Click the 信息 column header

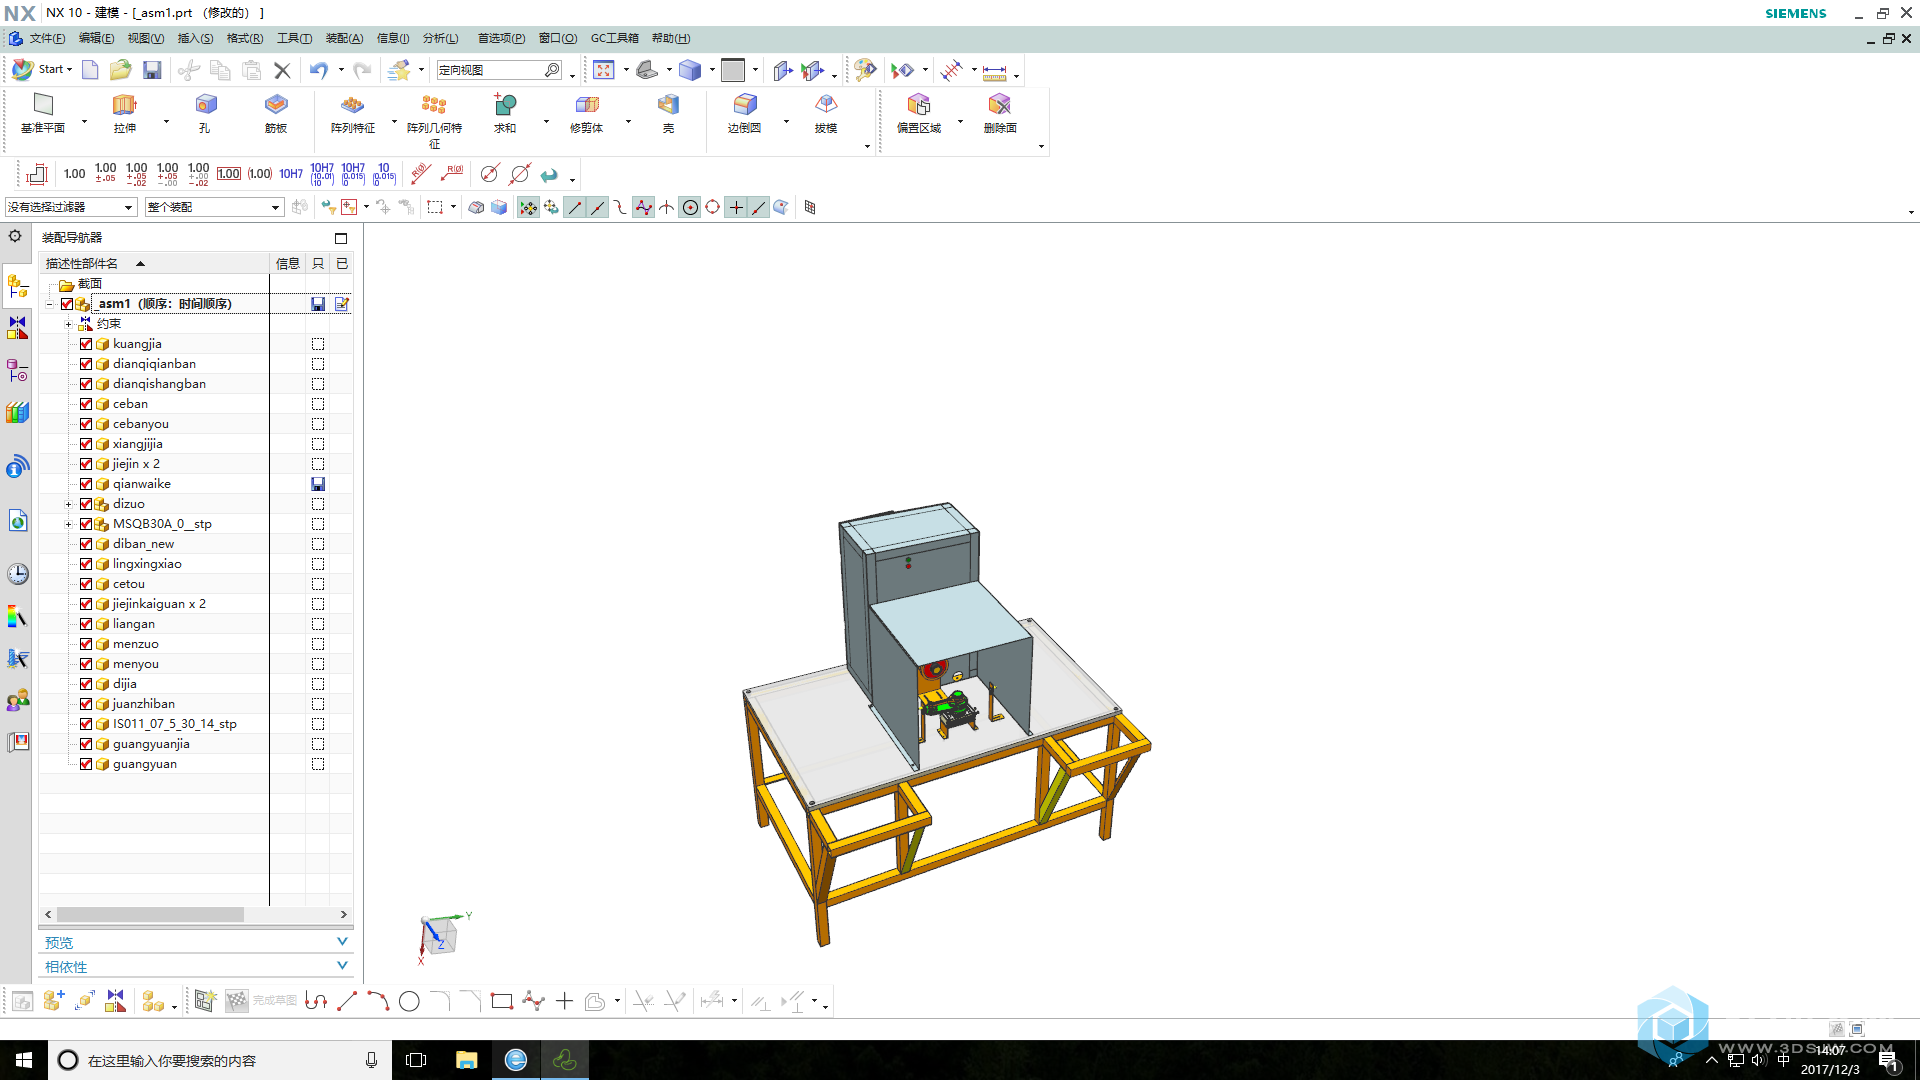(287, 264)
